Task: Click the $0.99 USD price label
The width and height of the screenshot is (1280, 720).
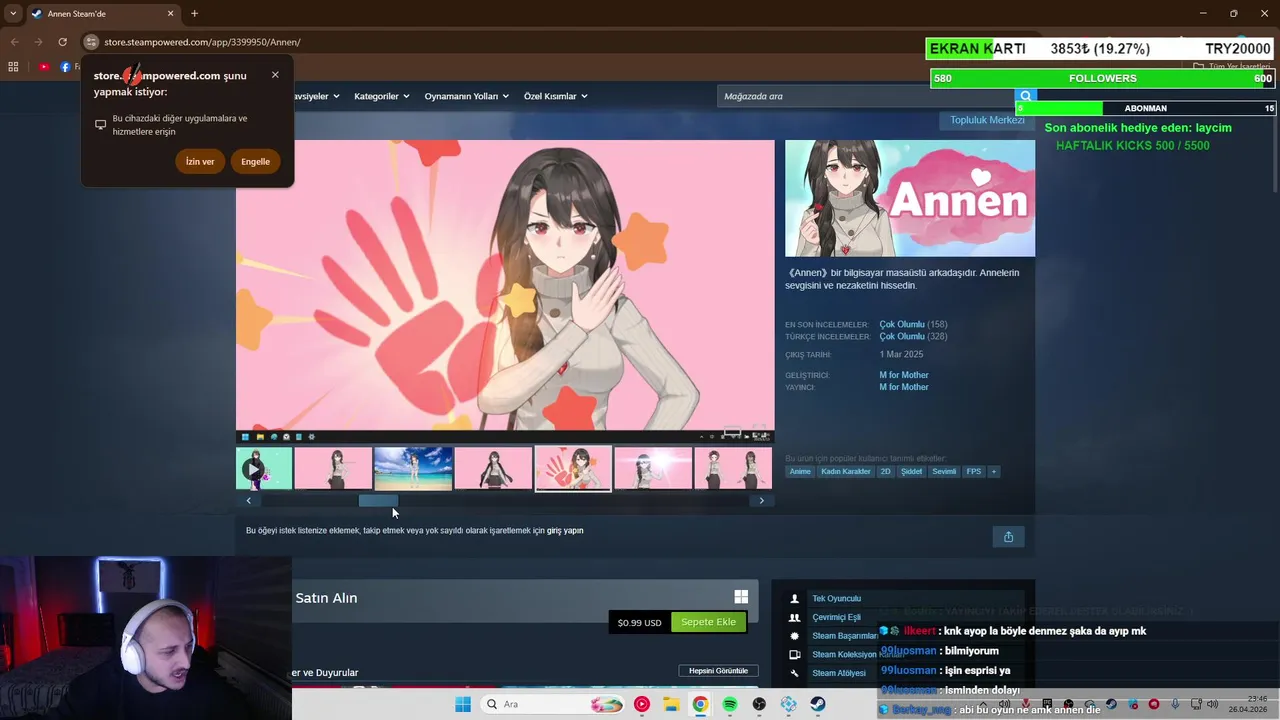Action: click(x=640, y=622)
